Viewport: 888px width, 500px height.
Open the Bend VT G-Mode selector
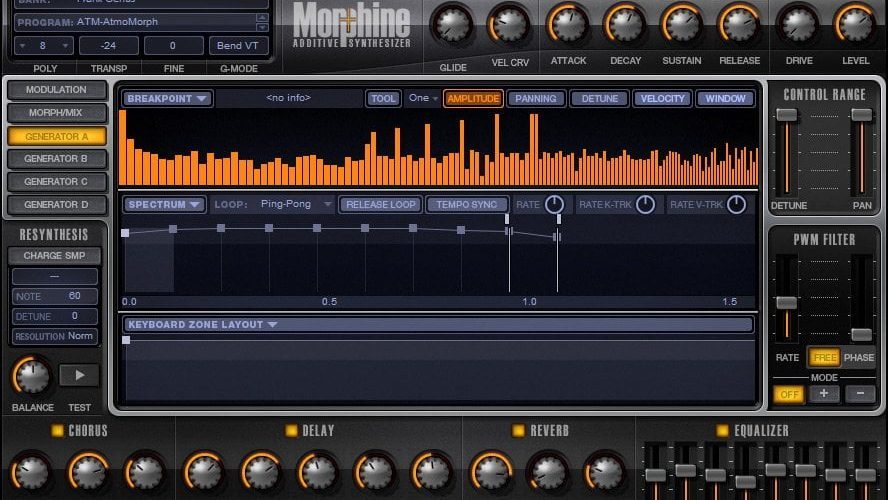tap(238, 45)
